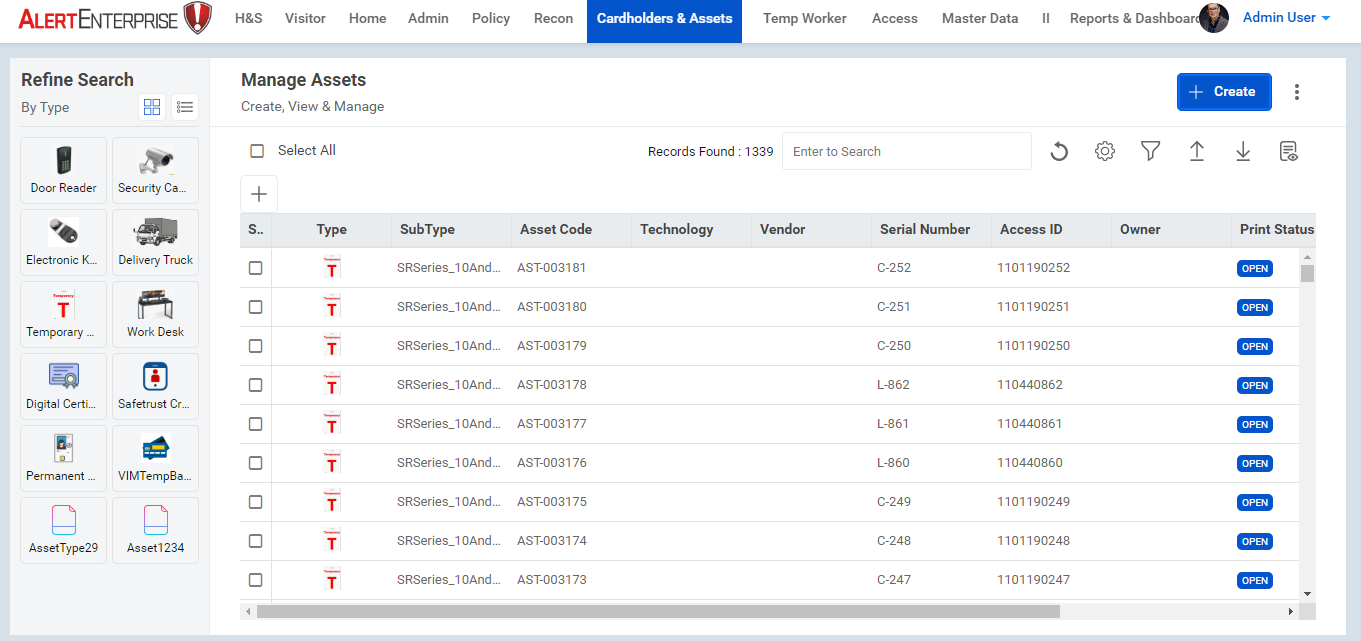The width and height of the screenshot is (1361, 641).
Task: Click the download arrow icon
Action: pyautogui.click(x=1243, y=151)
